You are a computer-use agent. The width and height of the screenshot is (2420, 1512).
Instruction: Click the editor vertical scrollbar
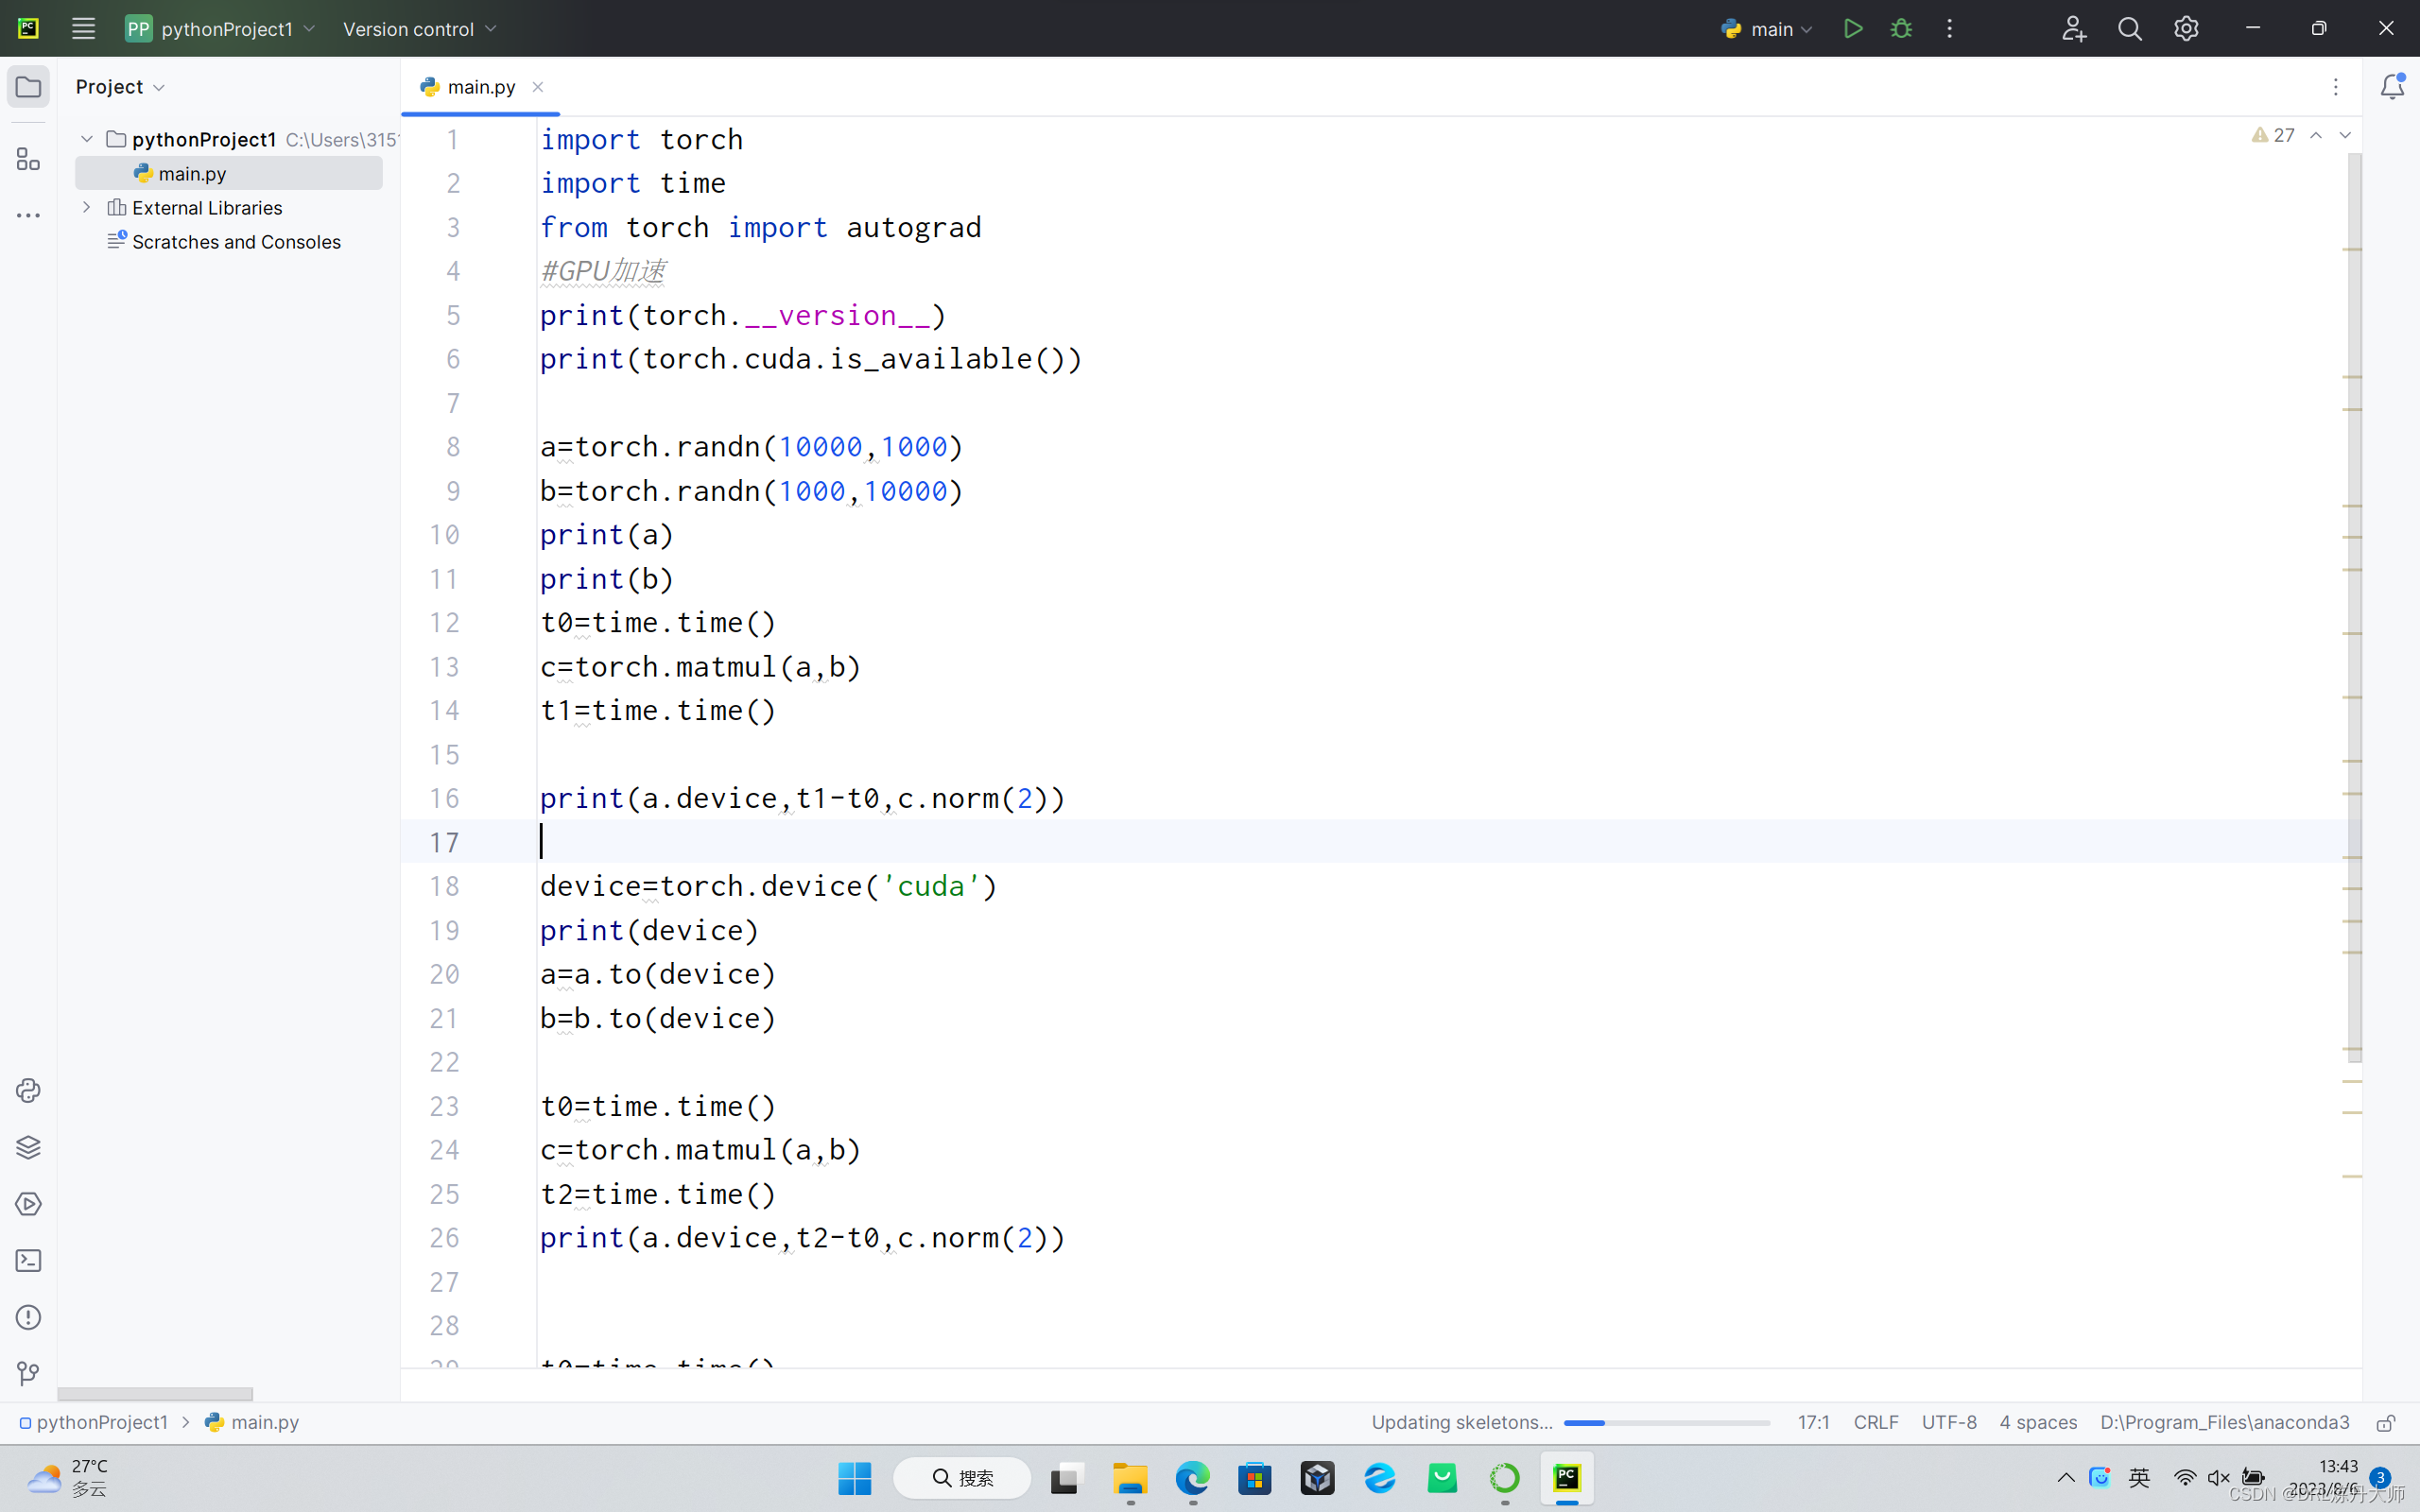2354,607
